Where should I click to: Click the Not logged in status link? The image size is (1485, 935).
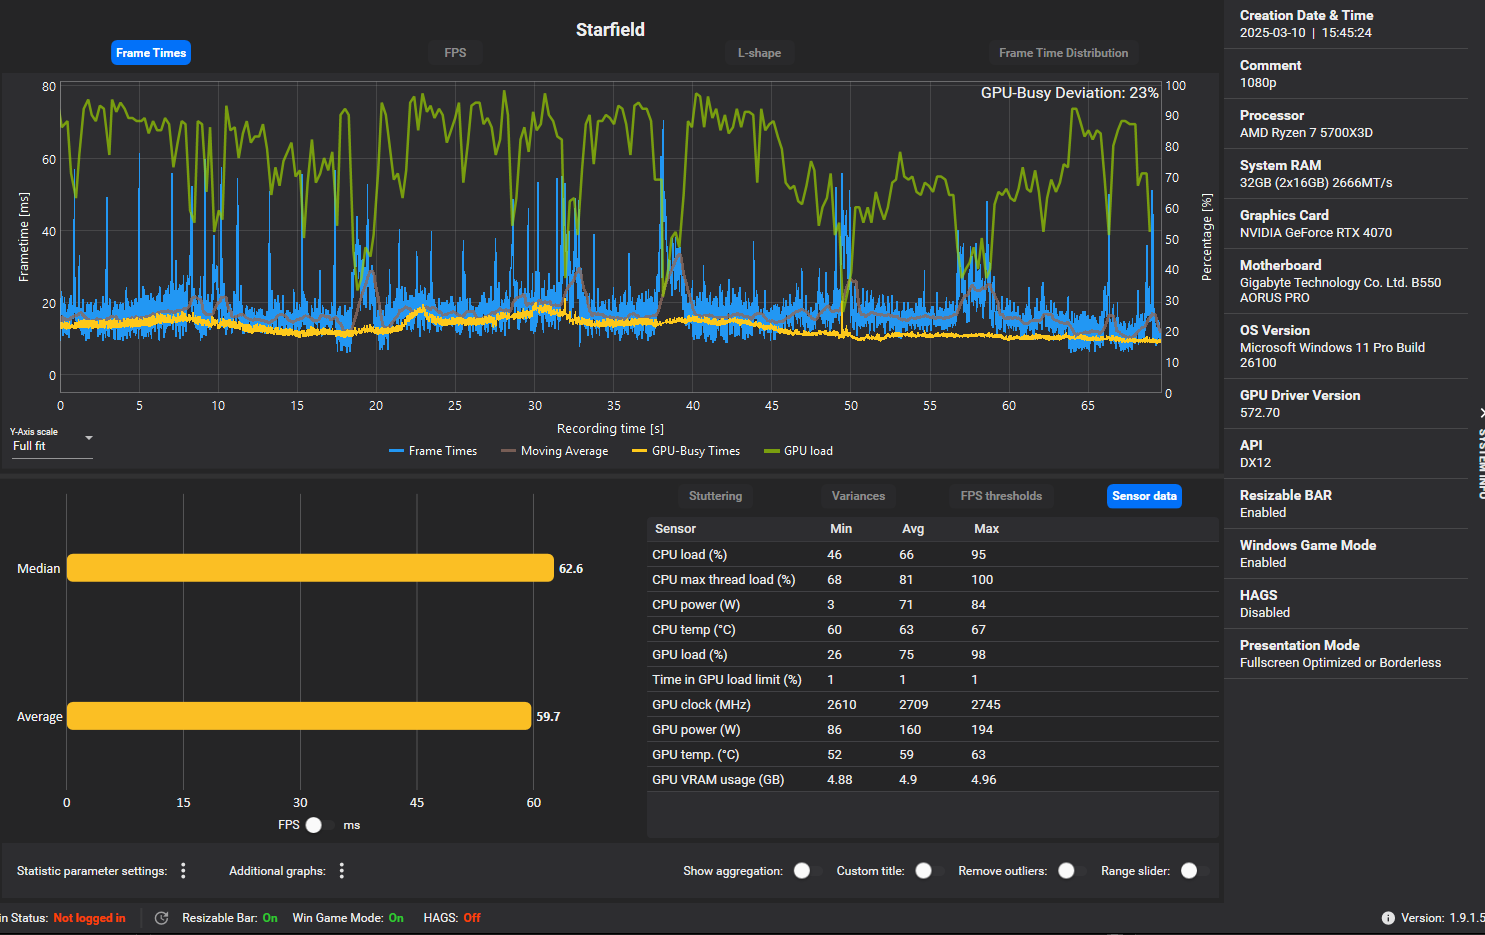pos(89,918)
